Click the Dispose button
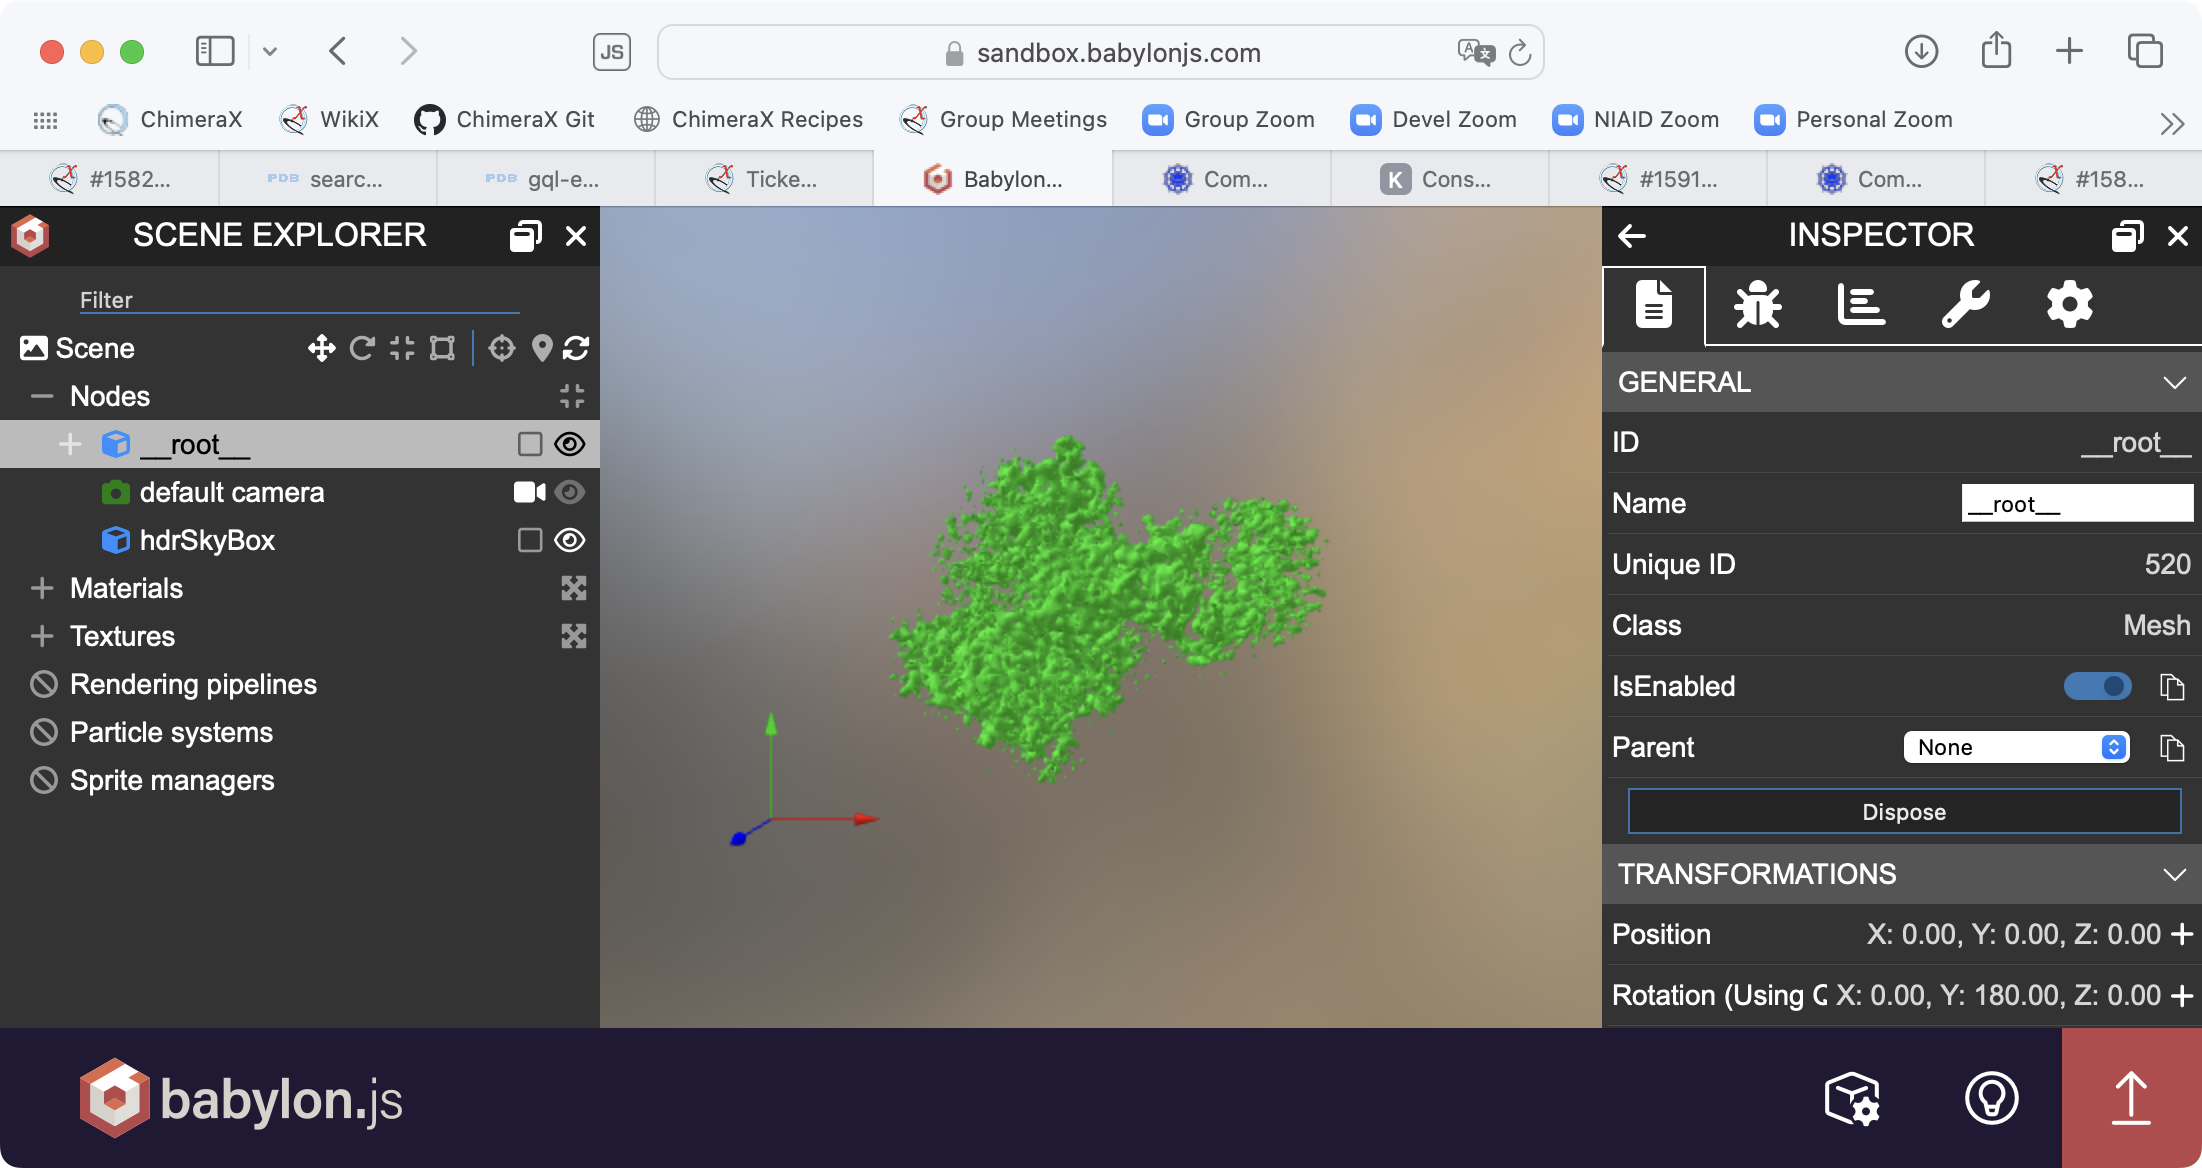Image resolution: width=2202 pixels, height=1168 pixels. [1903, 811]
